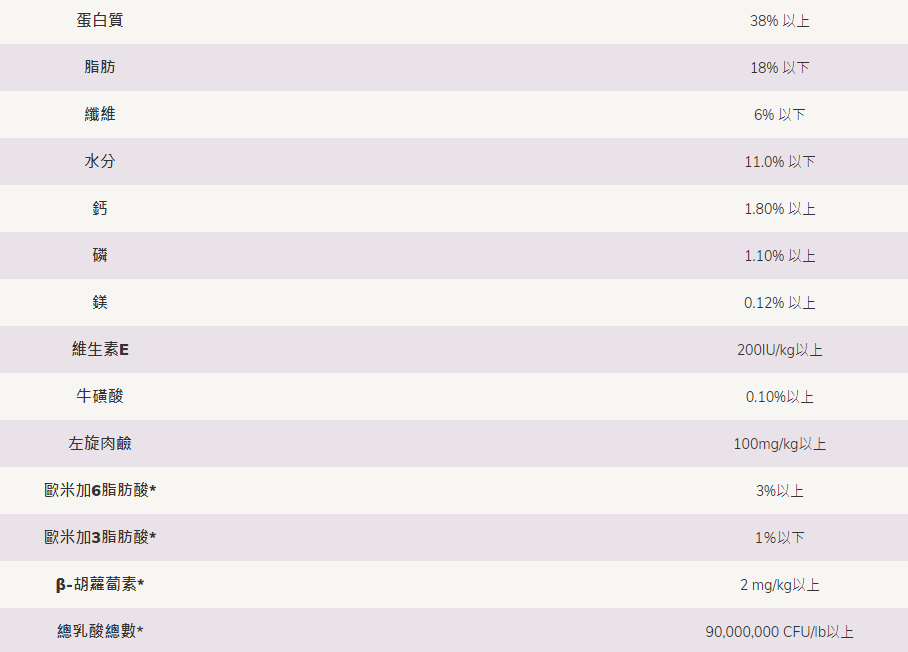Image resolution: width=908 pixels, height=652 pixels.
Task: Click the 脂肪 label cell
Action: (x=100, y=68)
